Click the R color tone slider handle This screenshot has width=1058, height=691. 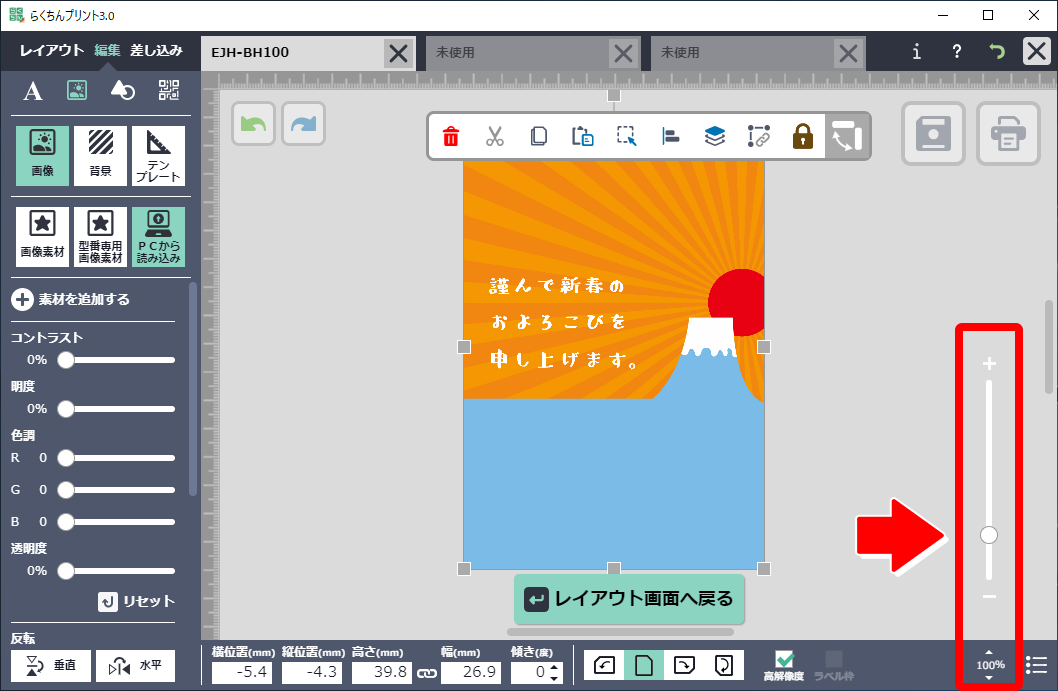click(x=65, y=458)
